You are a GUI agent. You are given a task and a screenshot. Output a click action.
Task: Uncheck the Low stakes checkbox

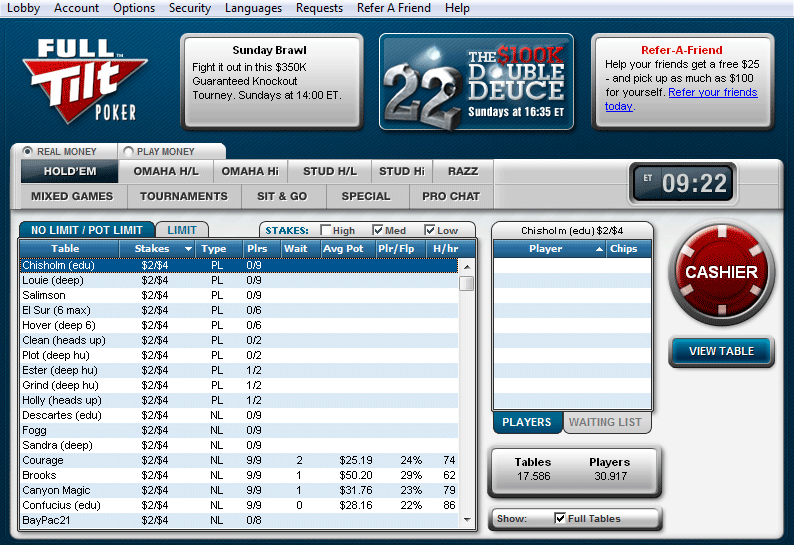click(x=429, y=230)
